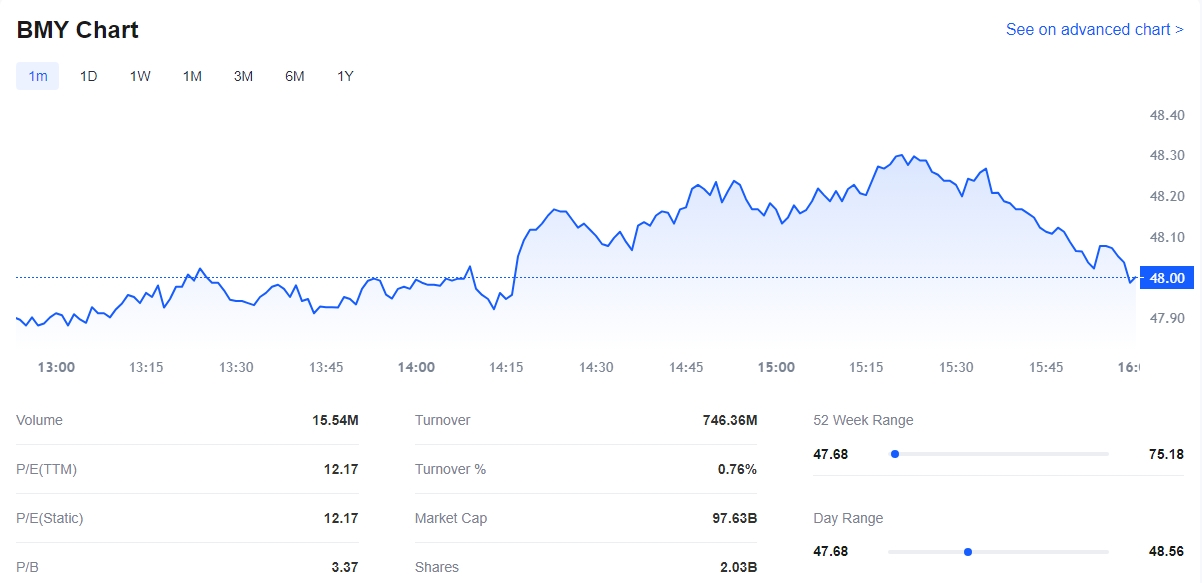
Task: Click the BMY Chart heading
Action: point(78,30)
